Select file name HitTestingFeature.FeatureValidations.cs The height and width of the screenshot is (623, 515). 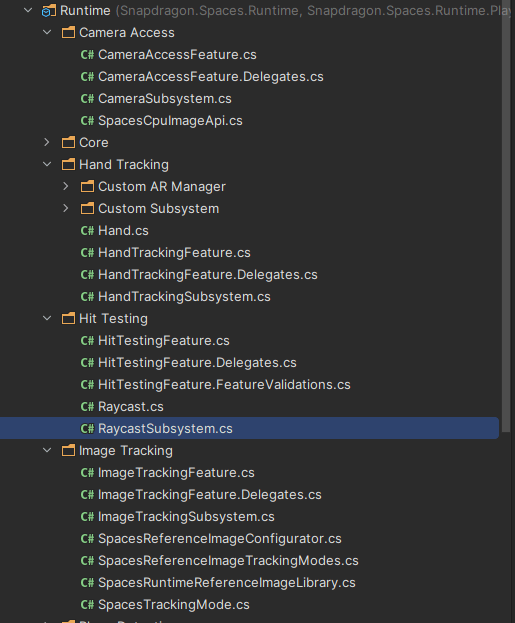(x=224, y=385)
